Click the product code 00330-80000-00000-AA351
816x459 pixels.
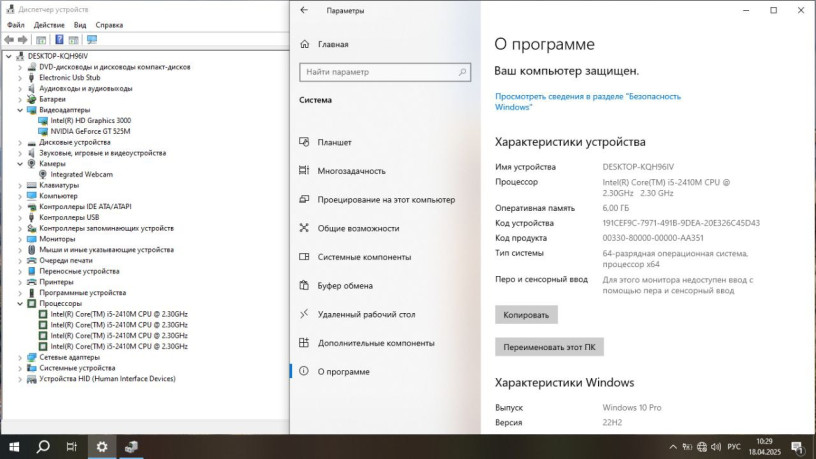tap(653, 238)
